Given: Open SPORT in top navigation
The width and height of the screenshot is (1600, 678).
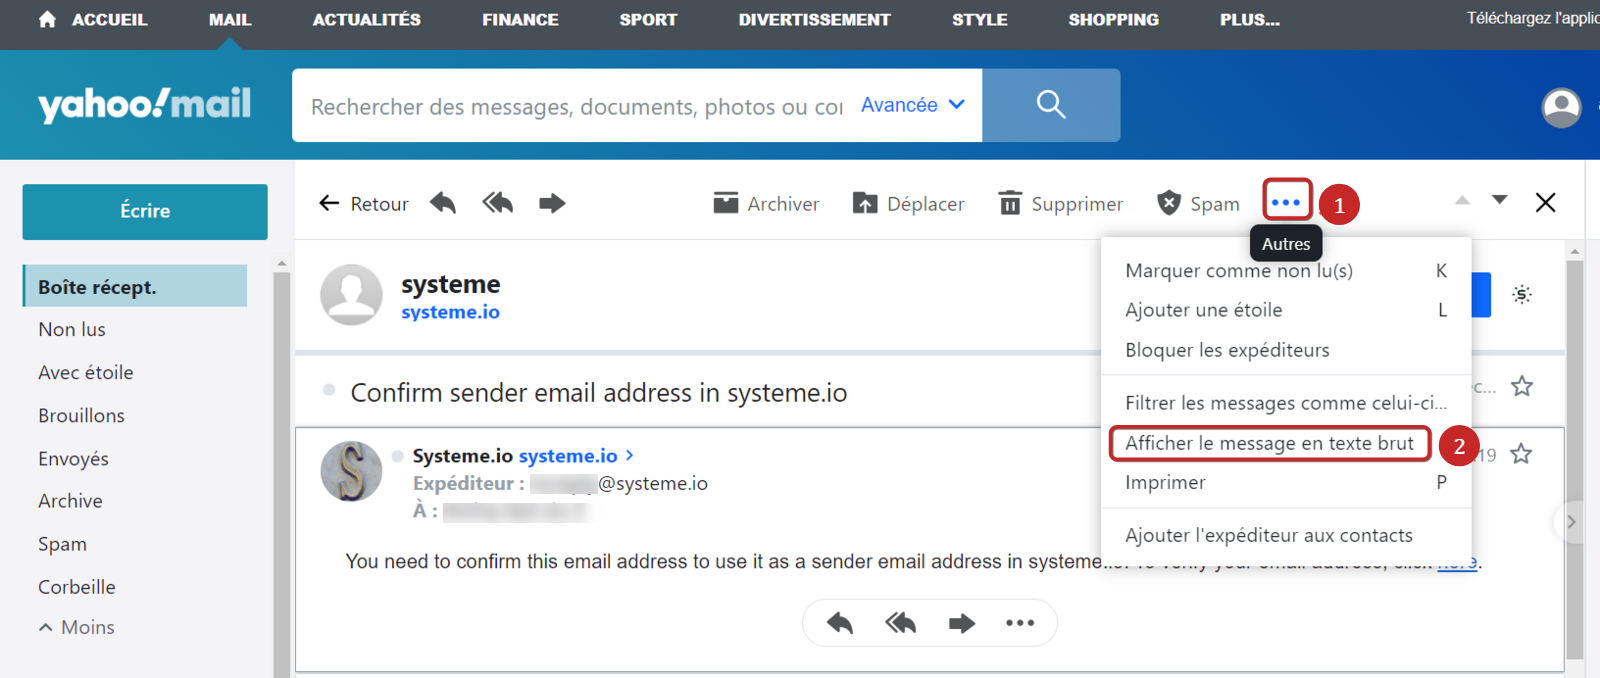Looking at the screenshot, I should pyautogui.click(x=648, y=20).
